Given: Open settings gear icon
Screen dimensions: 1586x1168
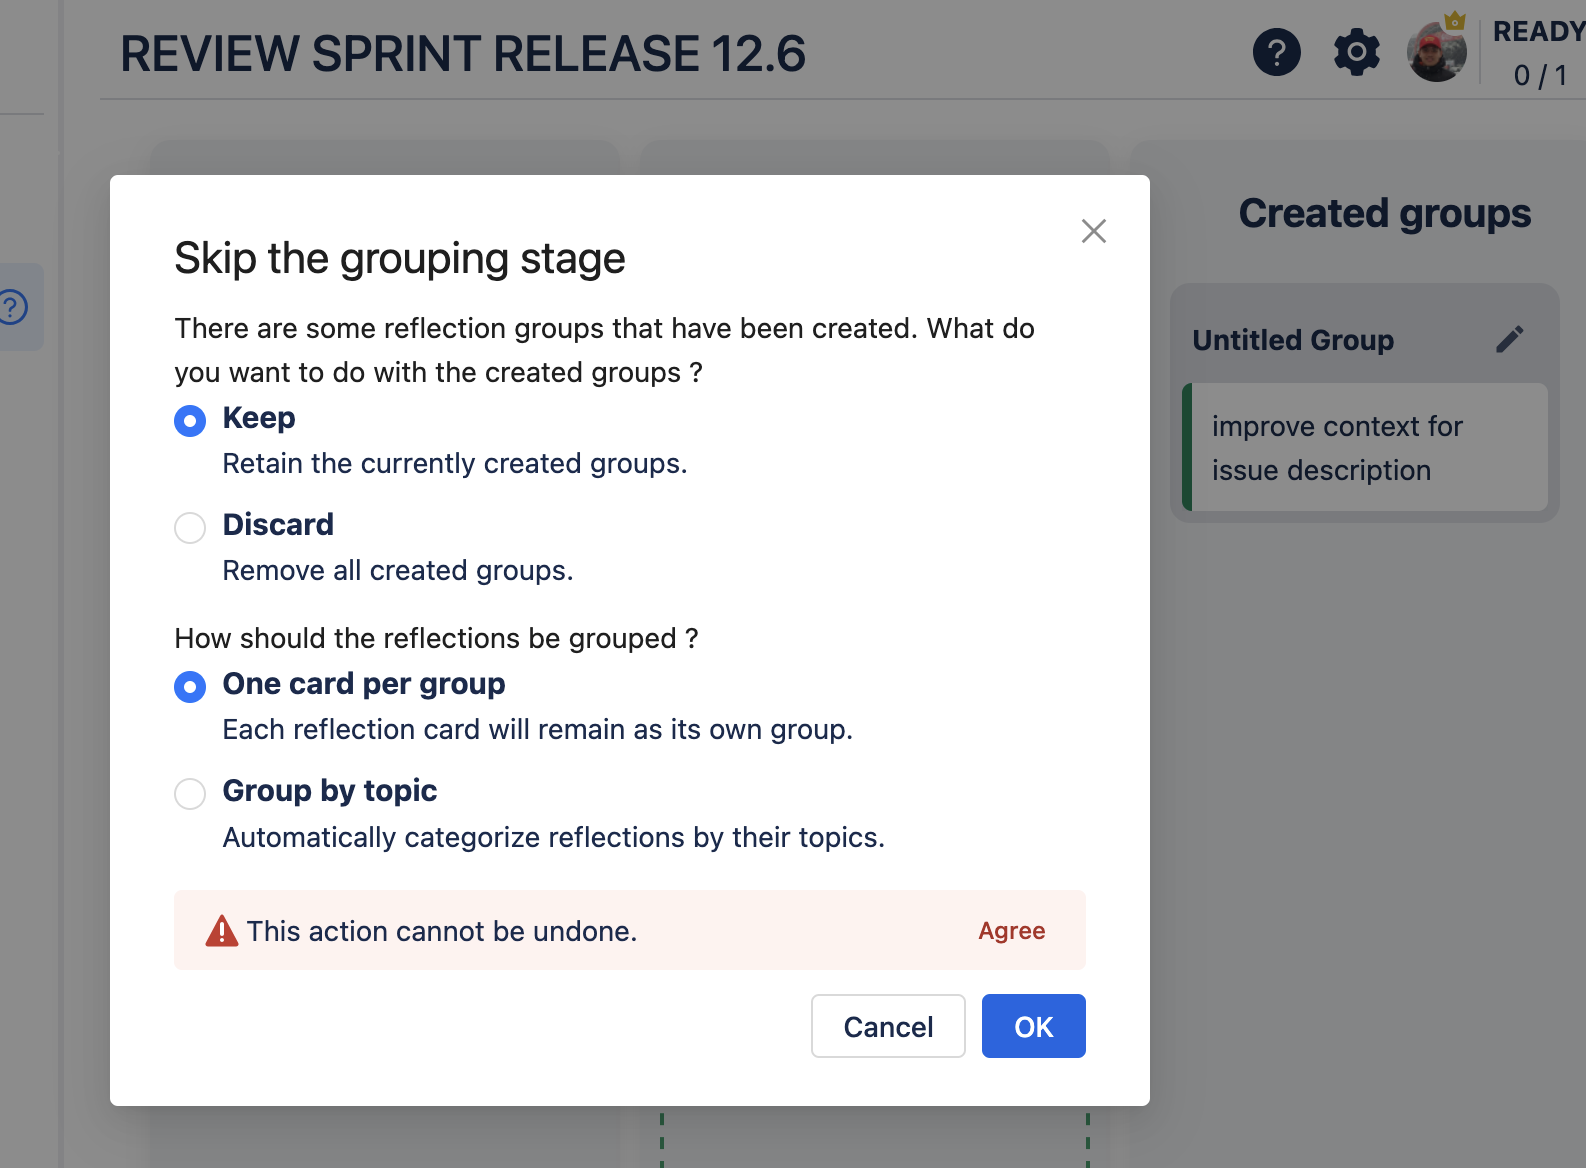Looking at the screenshot, I should pos(1356,52).
